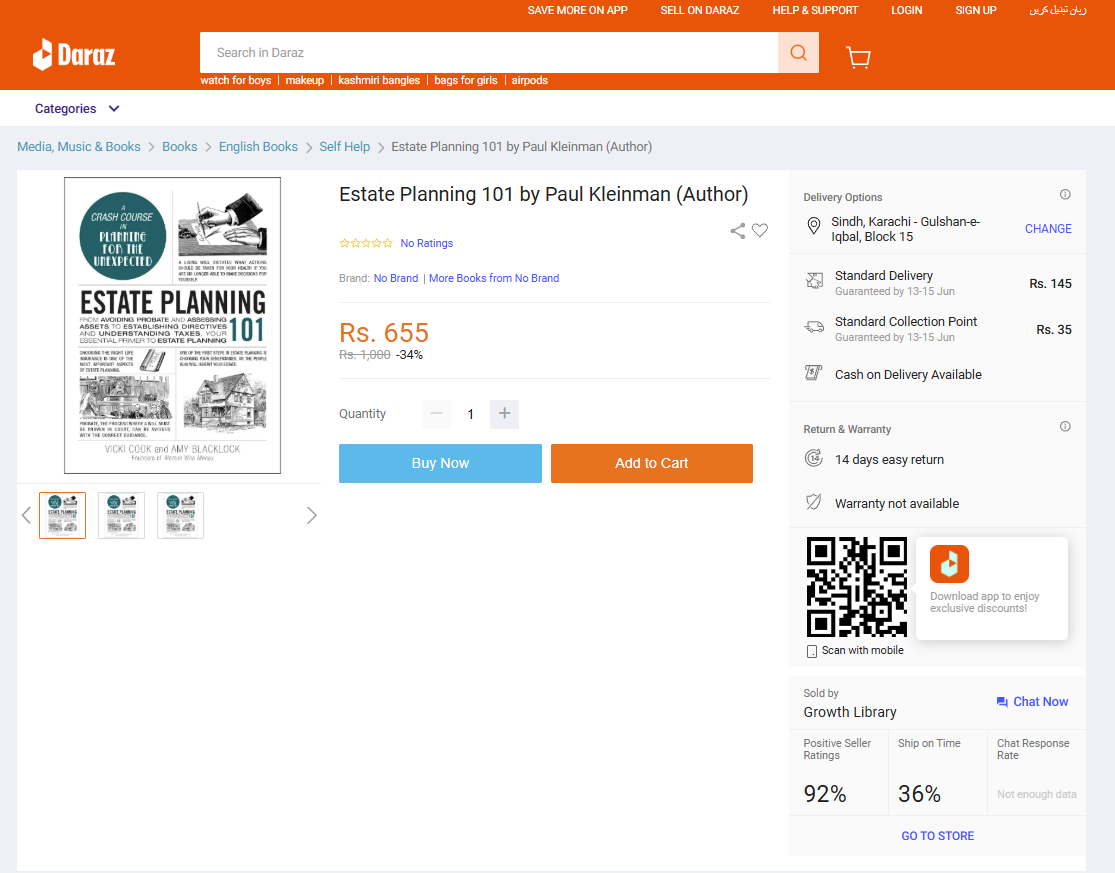The height and width of the screenshot is (873, 1115).
Task: Select the second book thumbnail
Action: 122,515
